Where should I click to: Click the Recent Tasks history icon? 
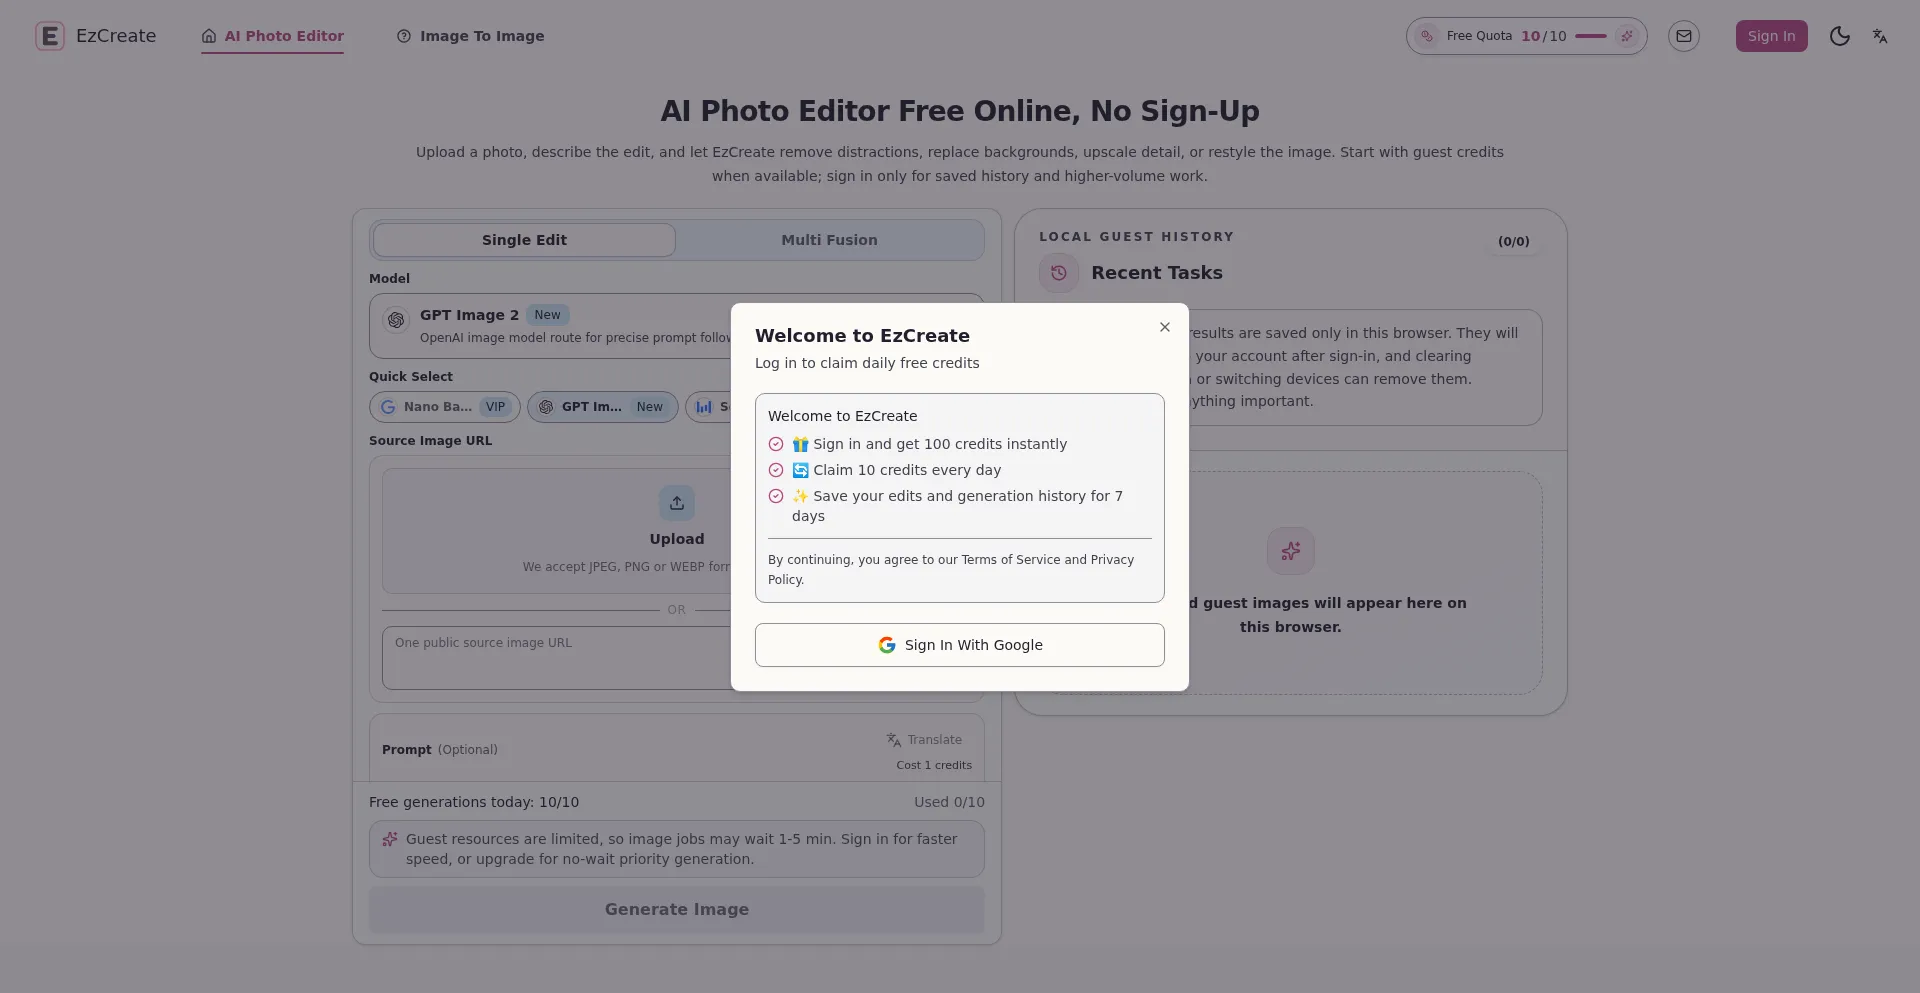pyautogui.click(x=1059, y=273)
